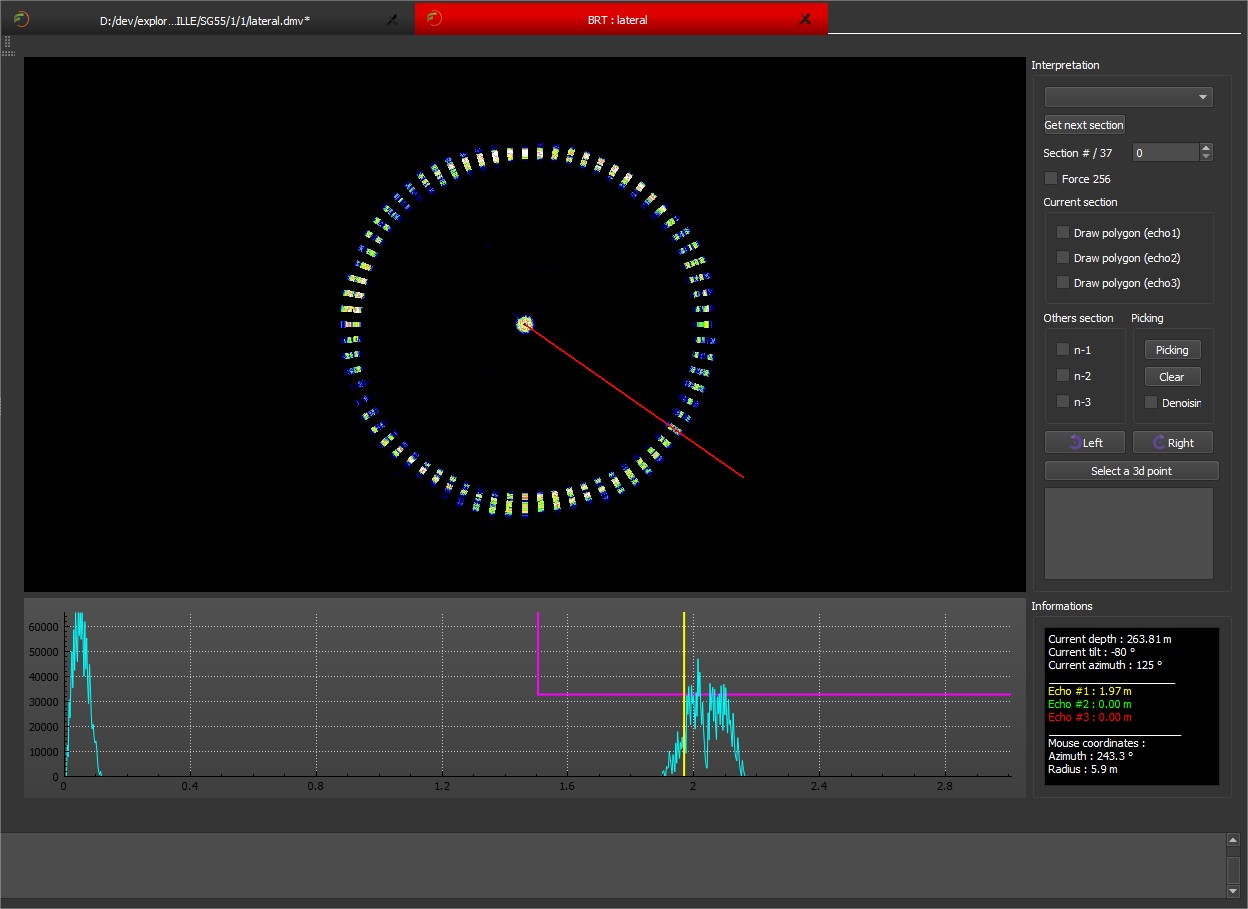Enable the Force 256 checkbox
The height and width of the screenshot is (909, 1248).
tap(1051, 179)
